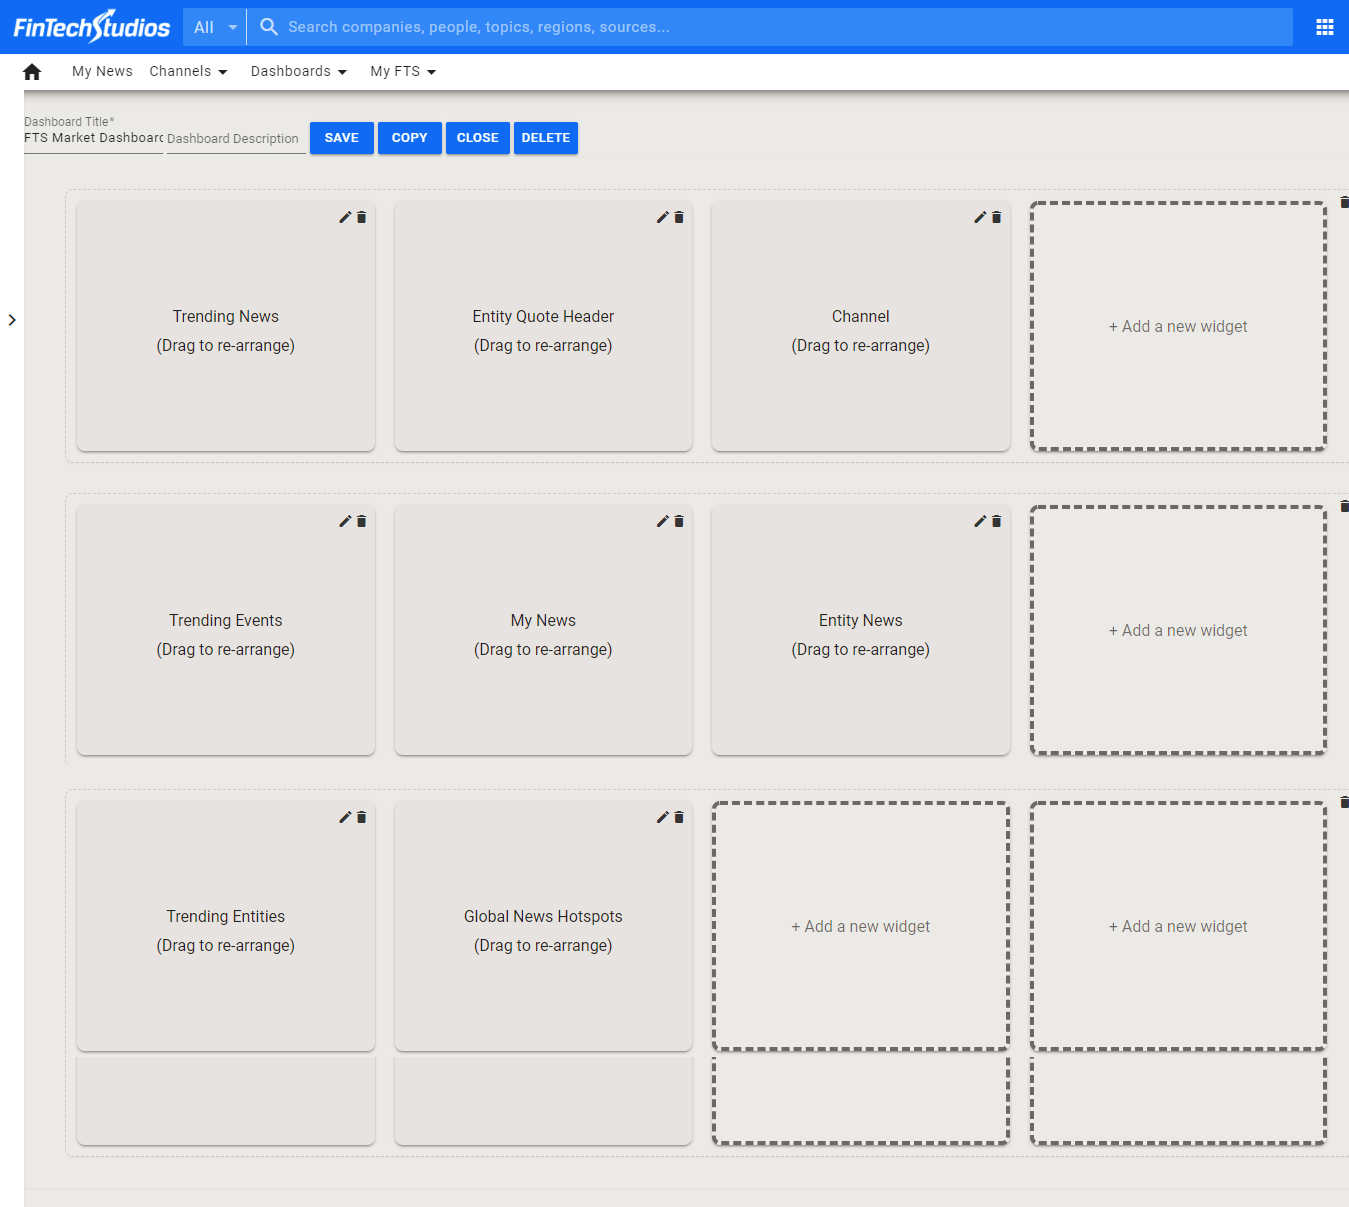Open the Channels menu

[188, 71]
